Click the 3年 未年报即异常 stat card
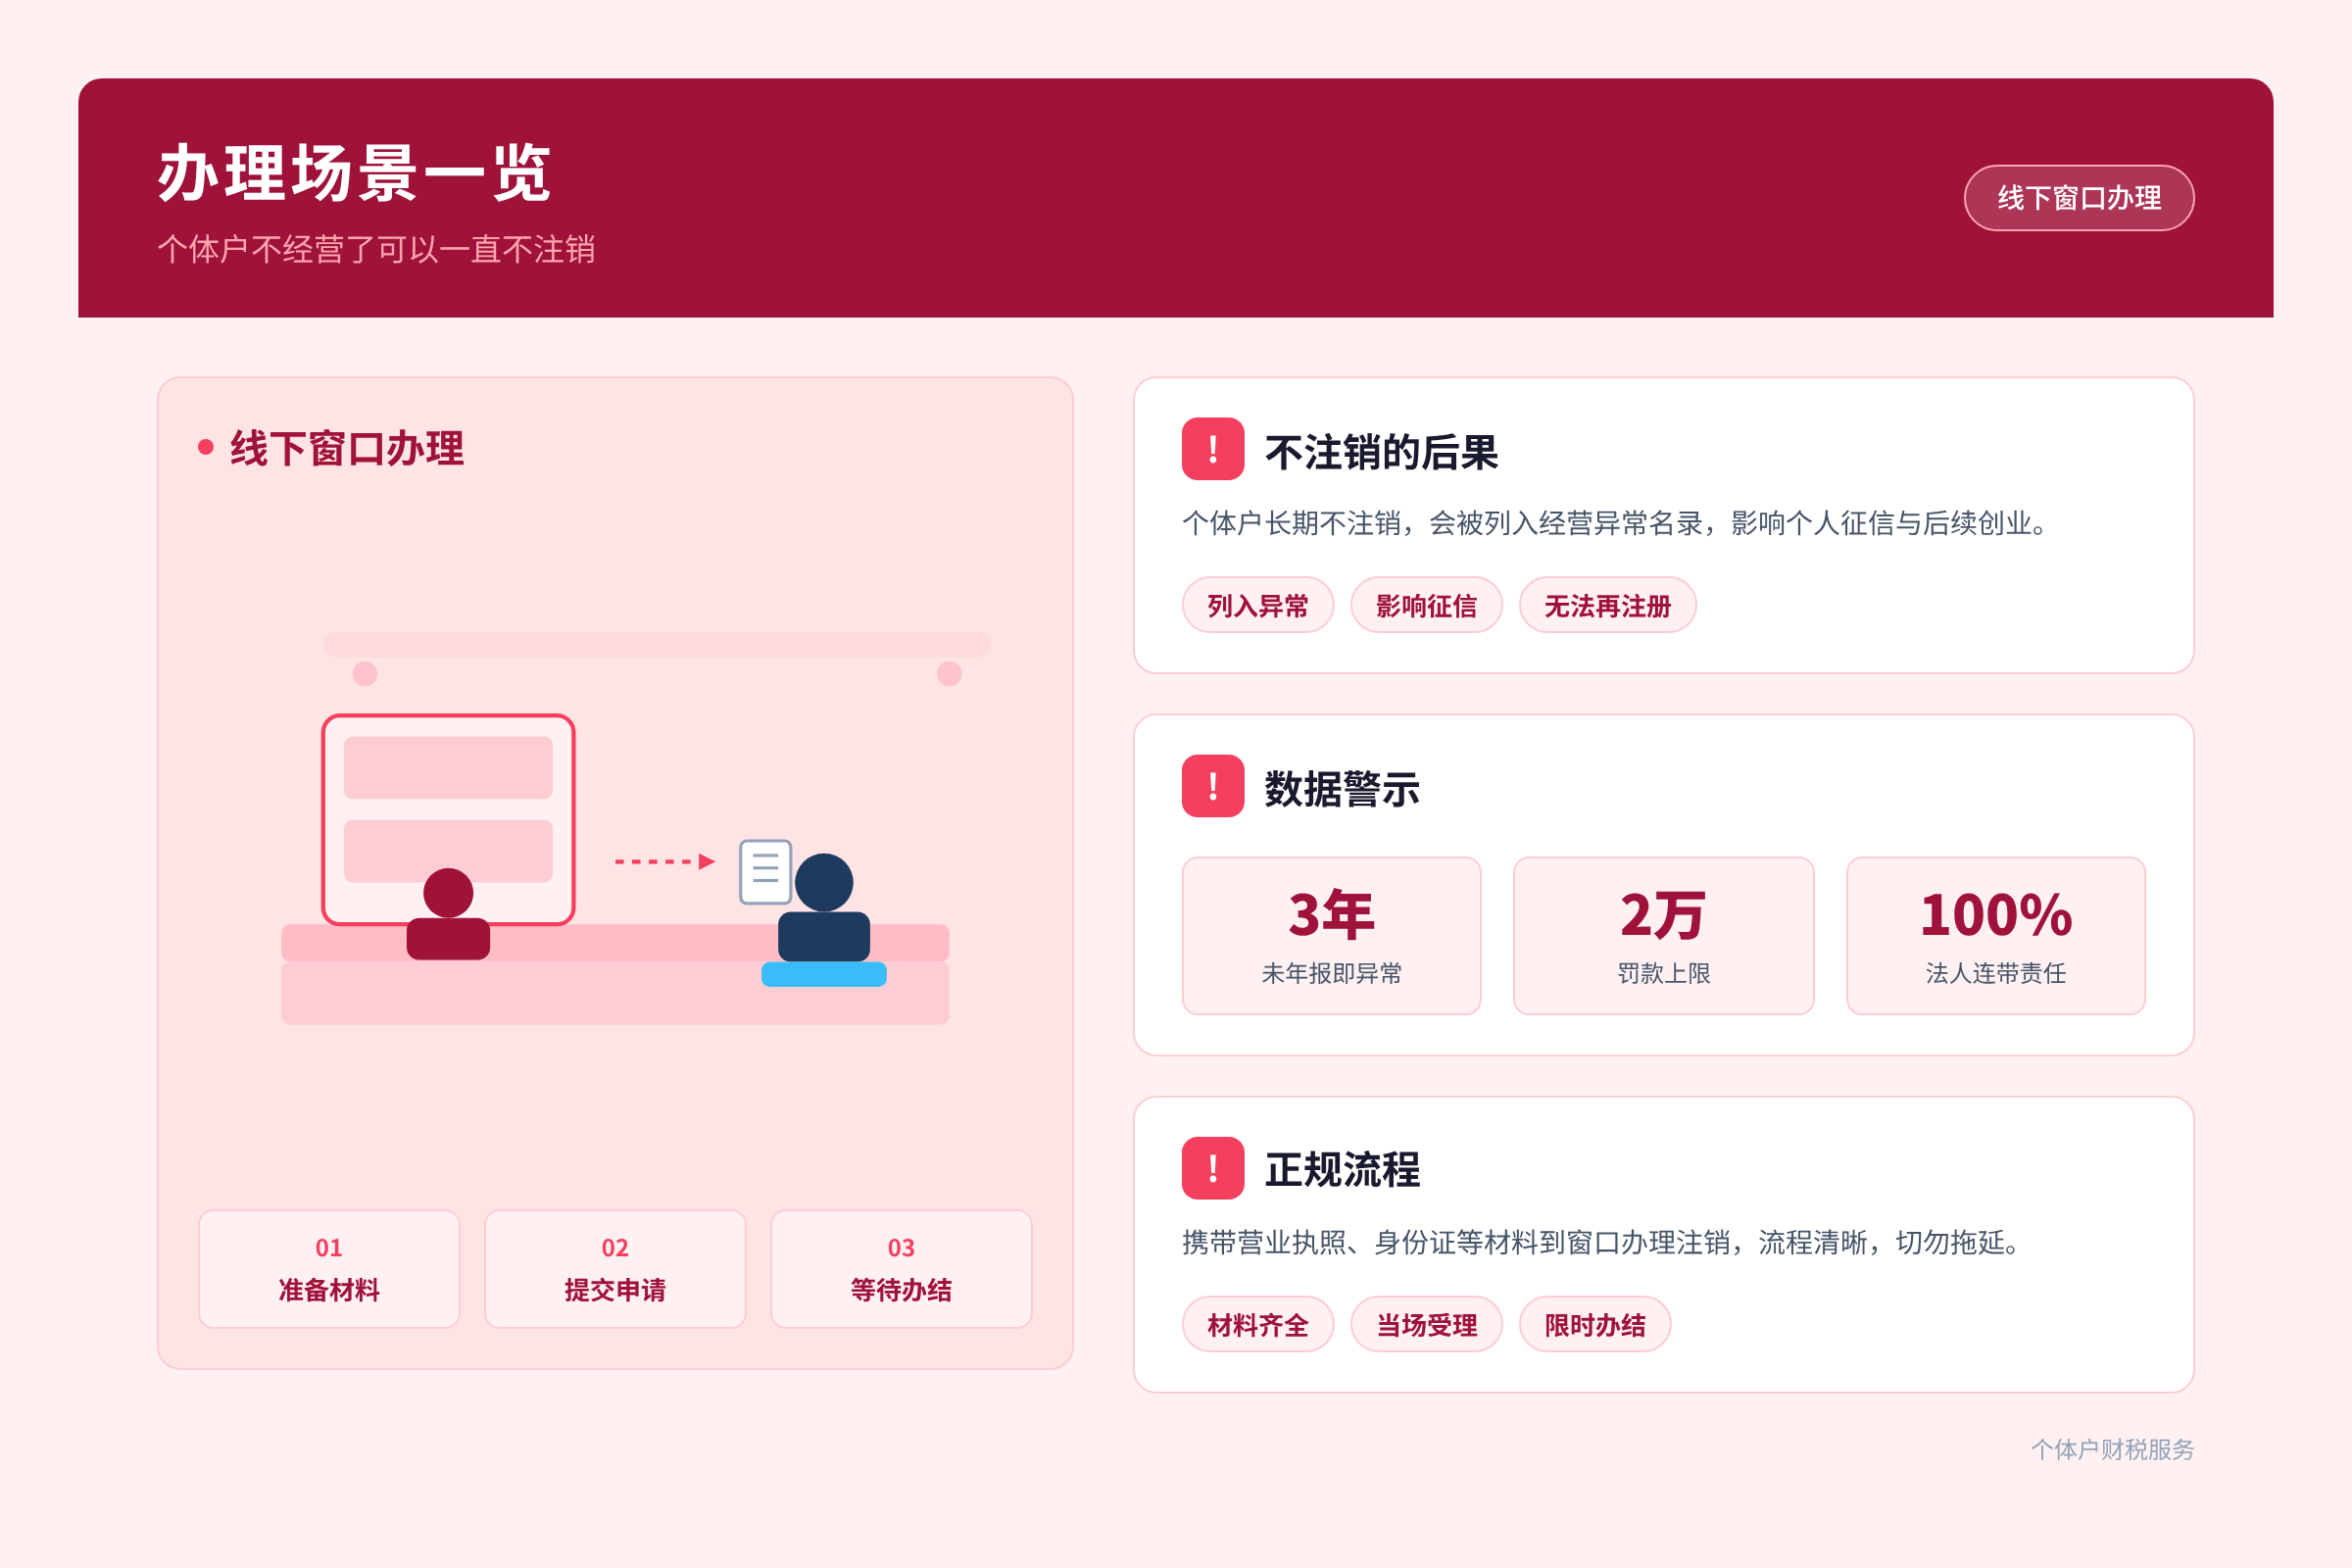2352x1568 pixels. coord(1331,936)
